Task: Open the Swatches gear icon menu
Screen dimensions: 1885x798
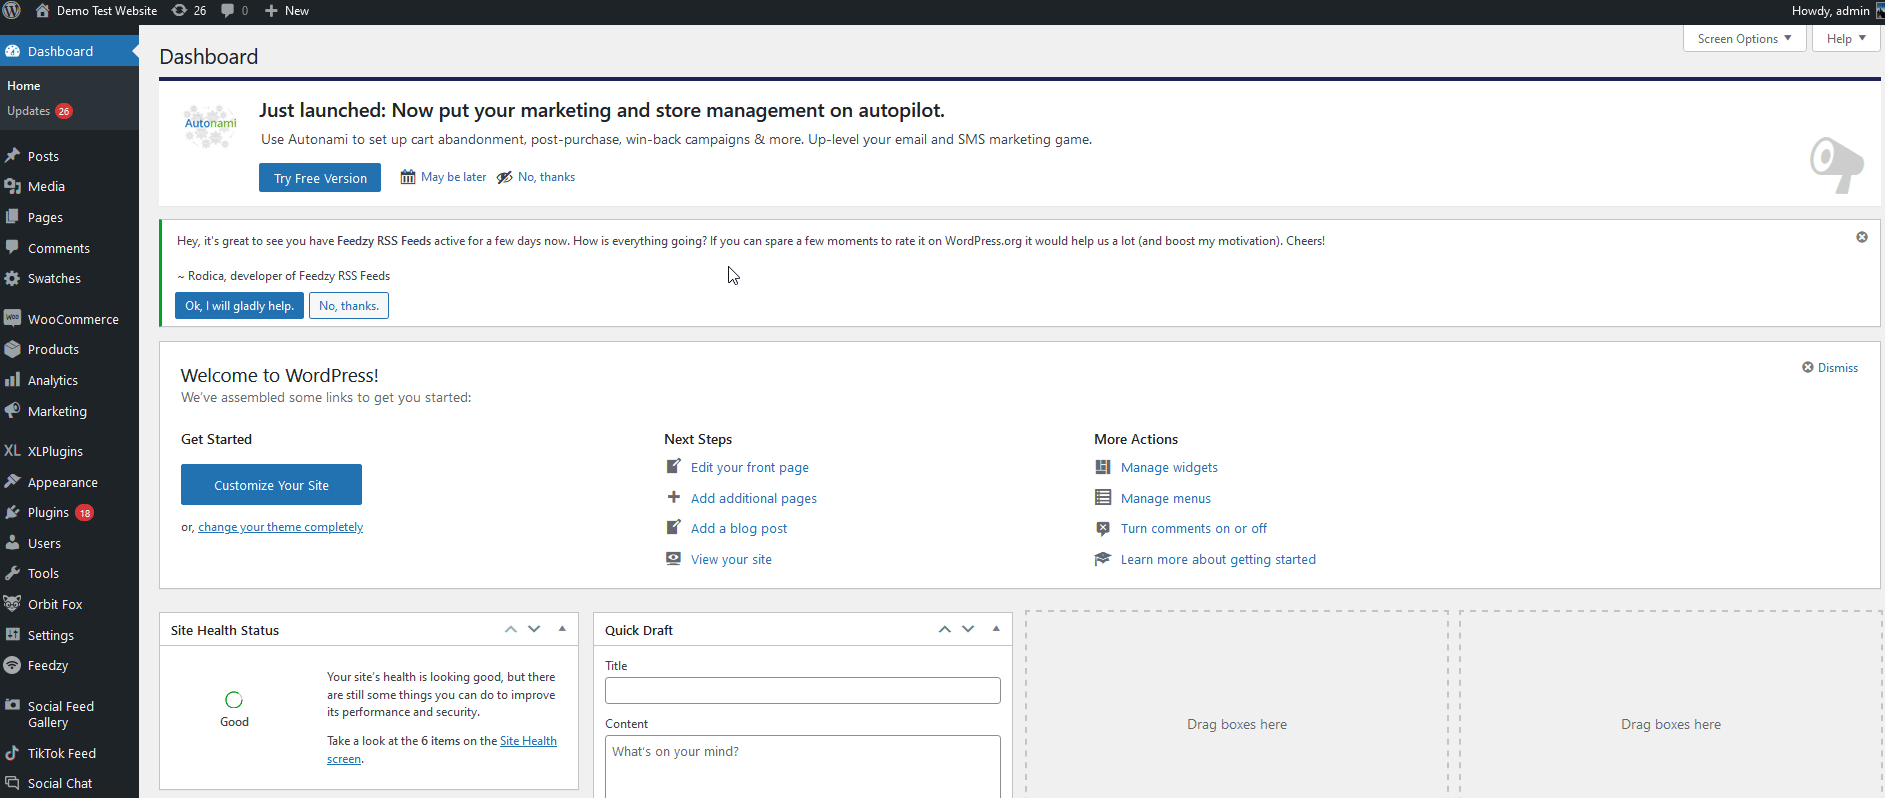Action: (x=12, y=278)
